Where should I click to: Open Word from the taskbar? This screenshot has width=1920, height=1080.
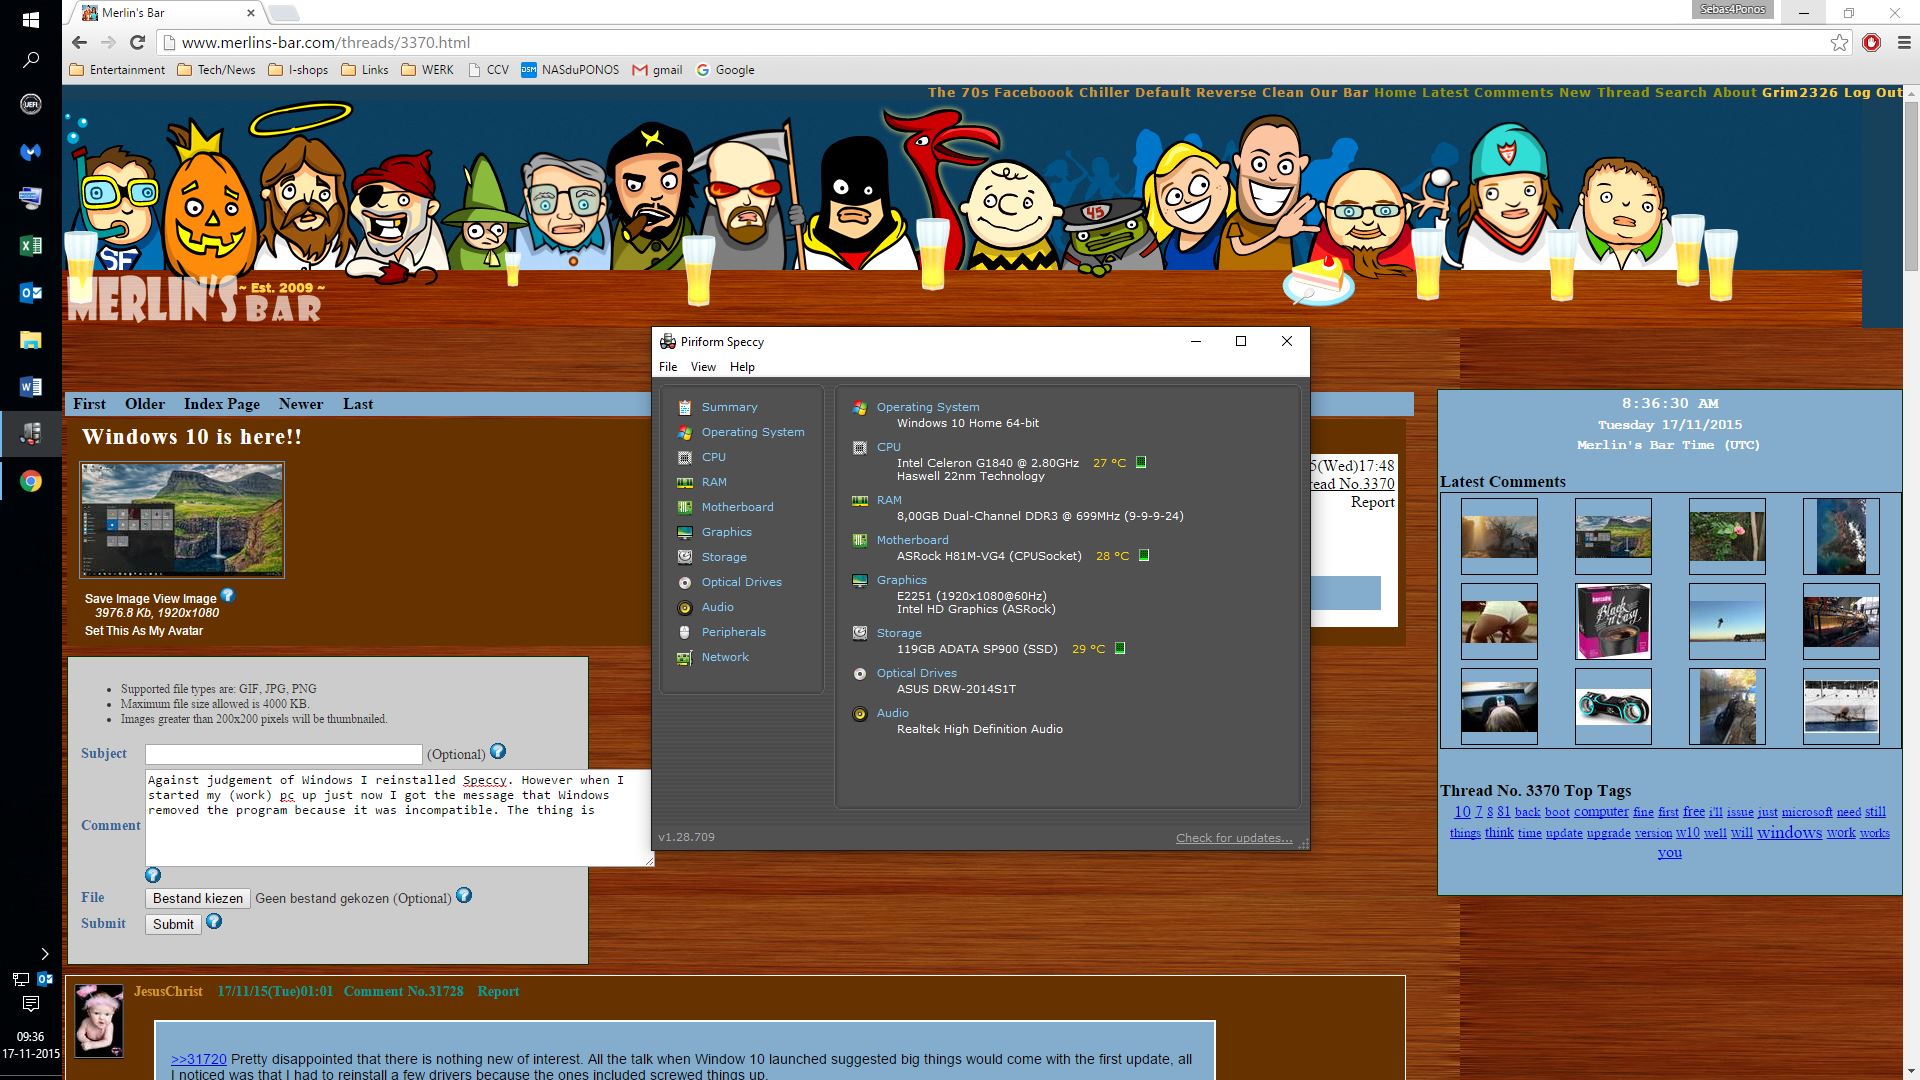pos(30,386)
